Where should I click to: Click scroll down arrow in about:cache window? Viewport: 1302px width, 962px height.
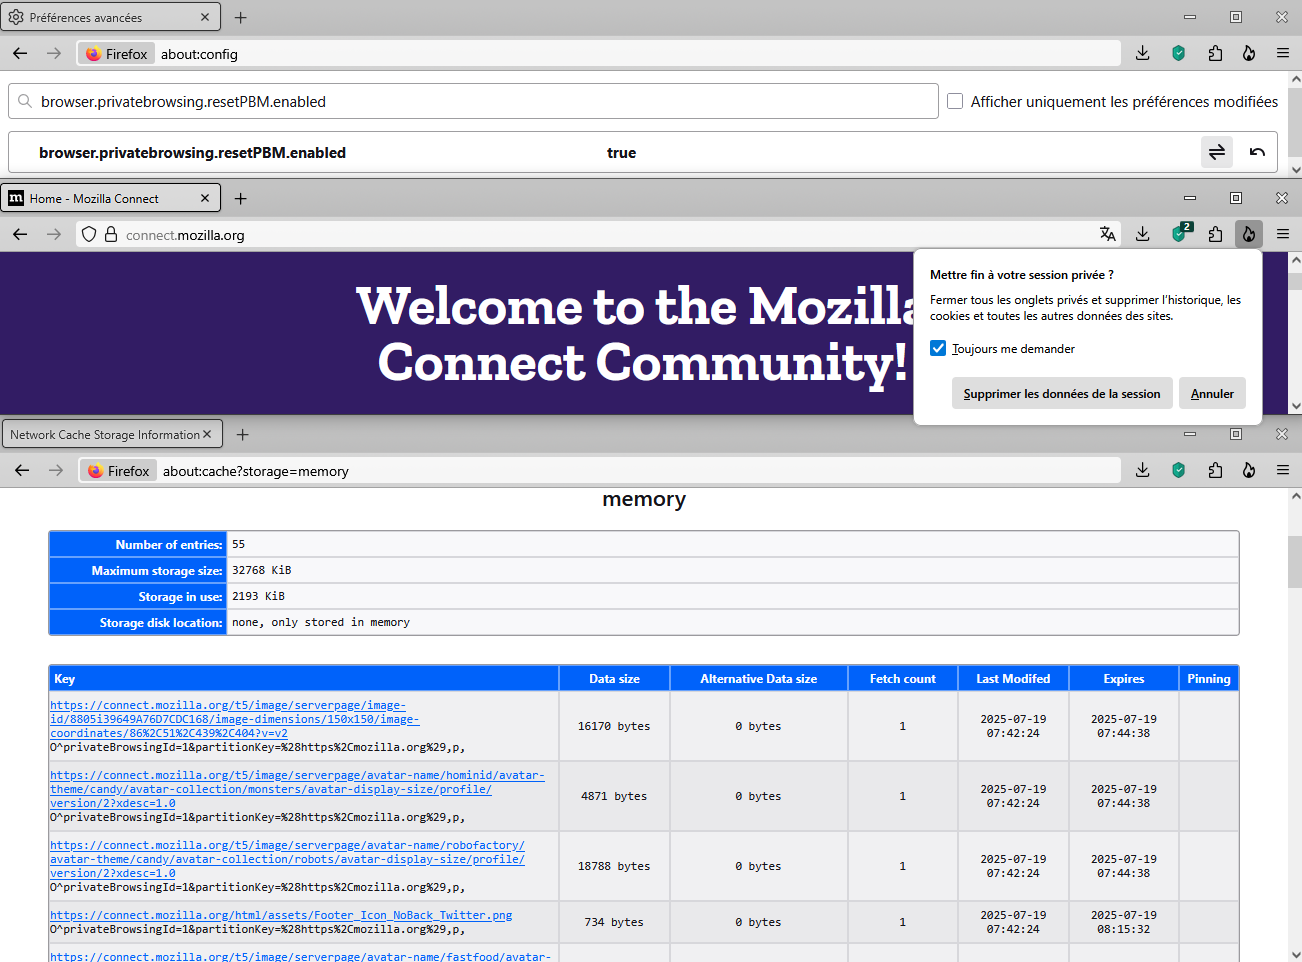pos(1295,954)
